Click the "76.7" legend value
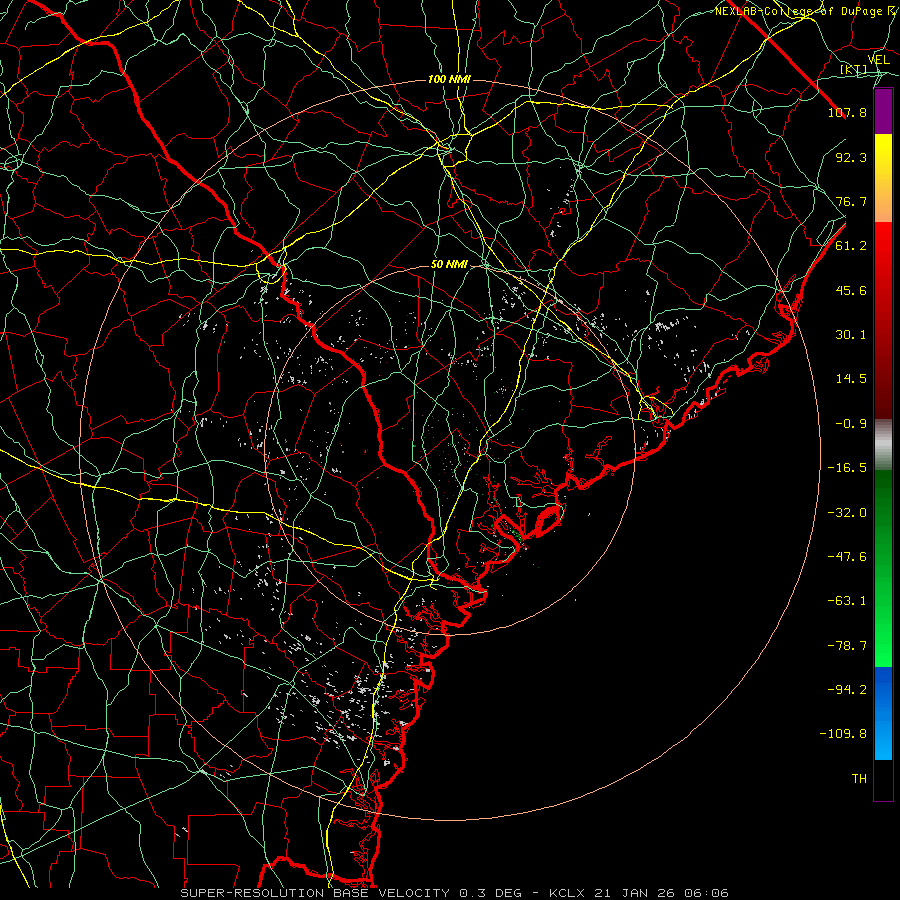 pyautogui.click(x=851, y=201)
